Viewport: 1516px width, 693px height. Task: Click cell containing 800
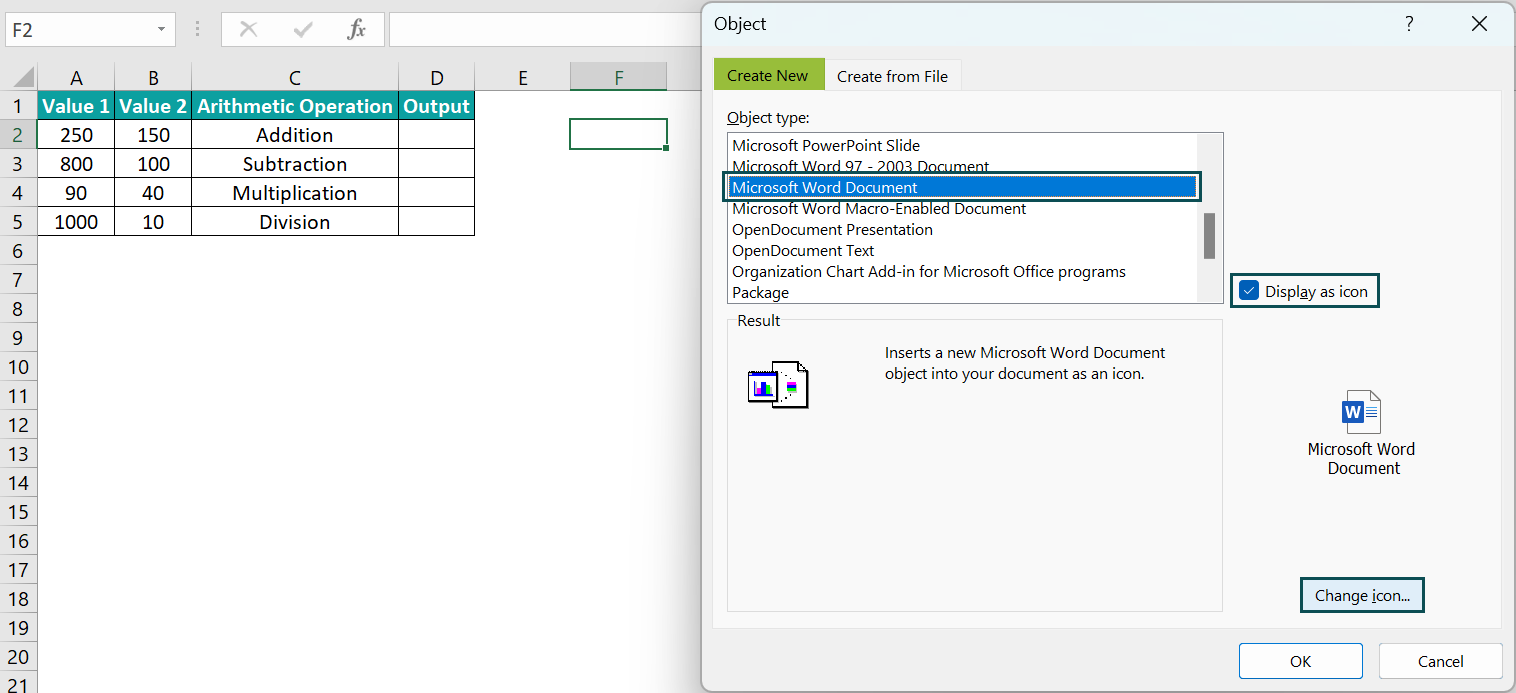coord(76,164)
